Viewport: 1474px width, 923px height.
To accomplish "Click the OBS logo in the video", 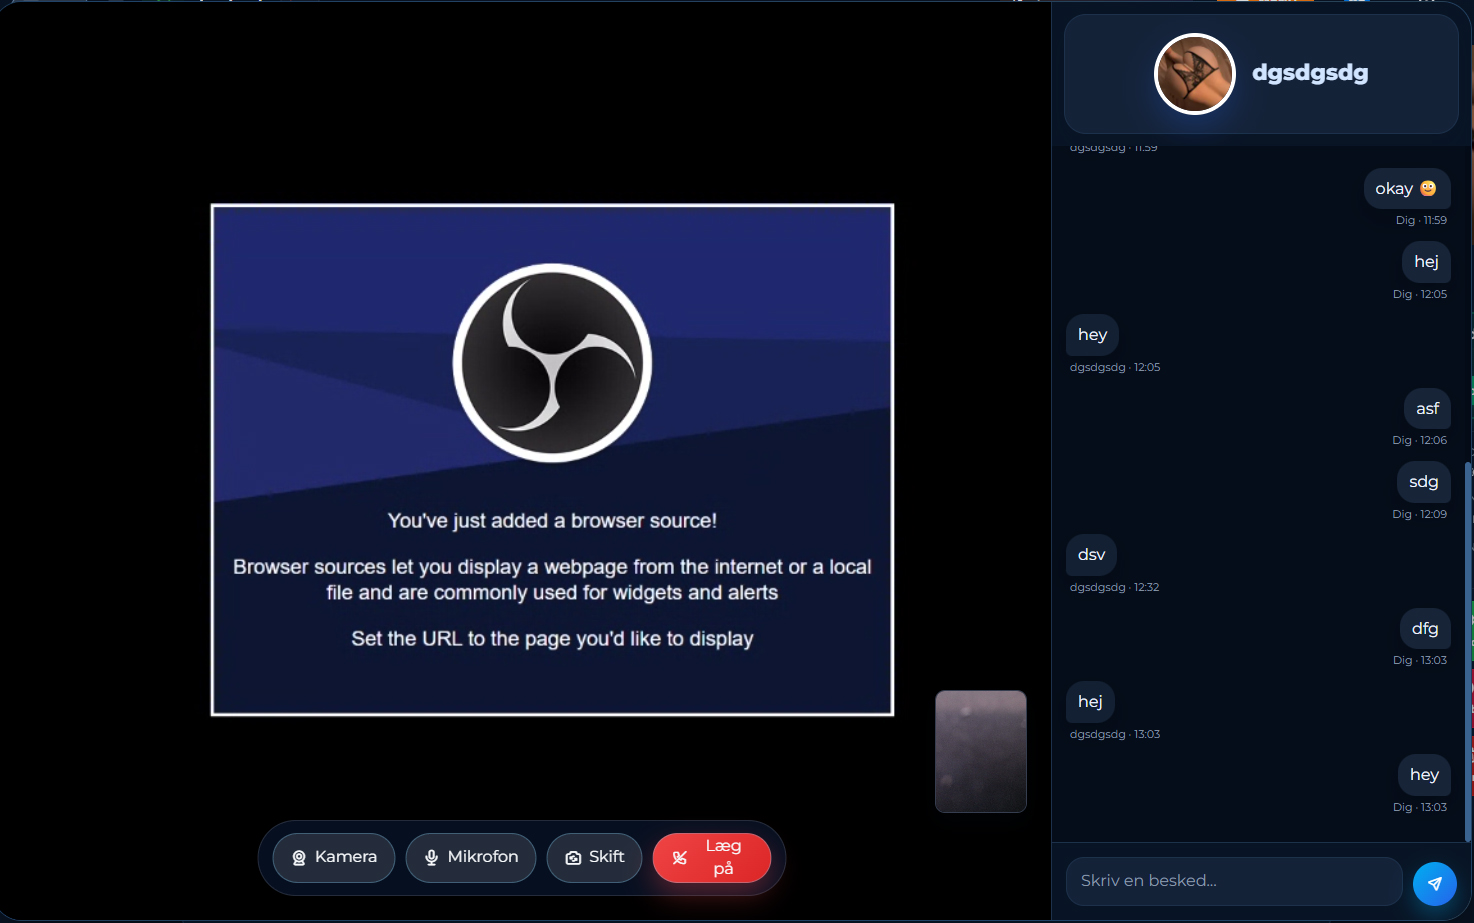I will (552, 363).
